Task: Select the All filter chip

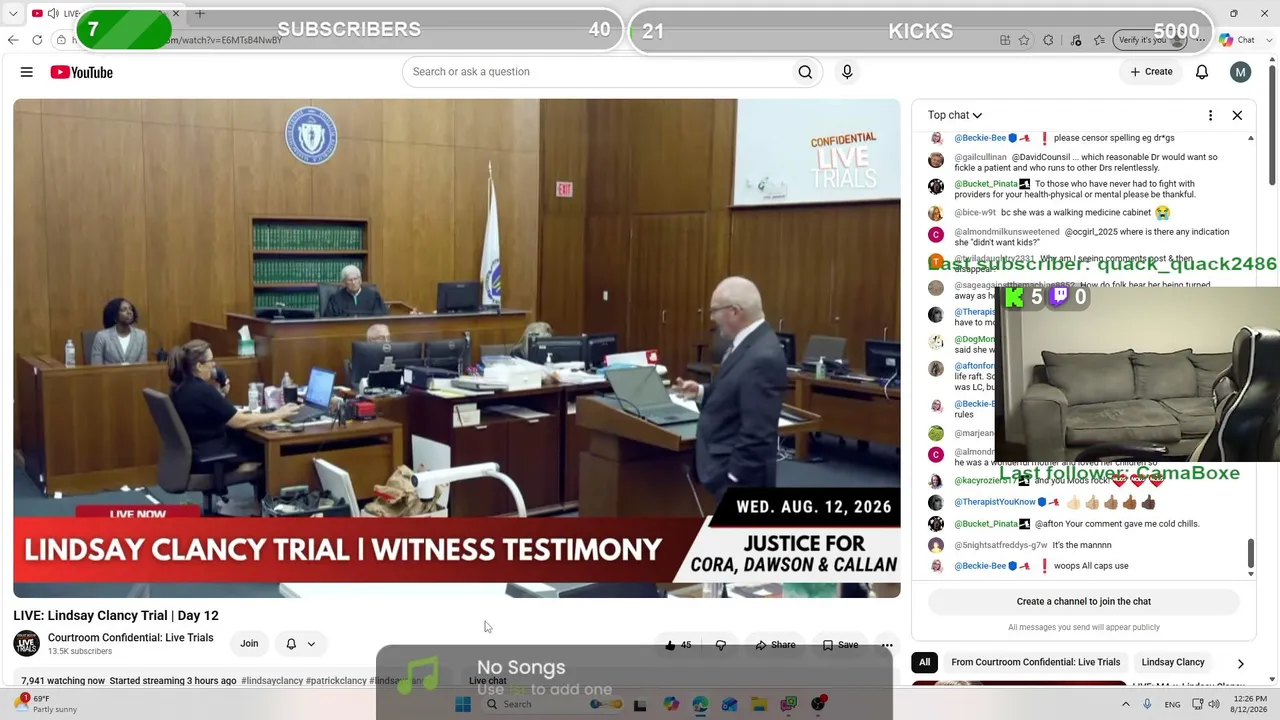Action: (x=925, y=662)
